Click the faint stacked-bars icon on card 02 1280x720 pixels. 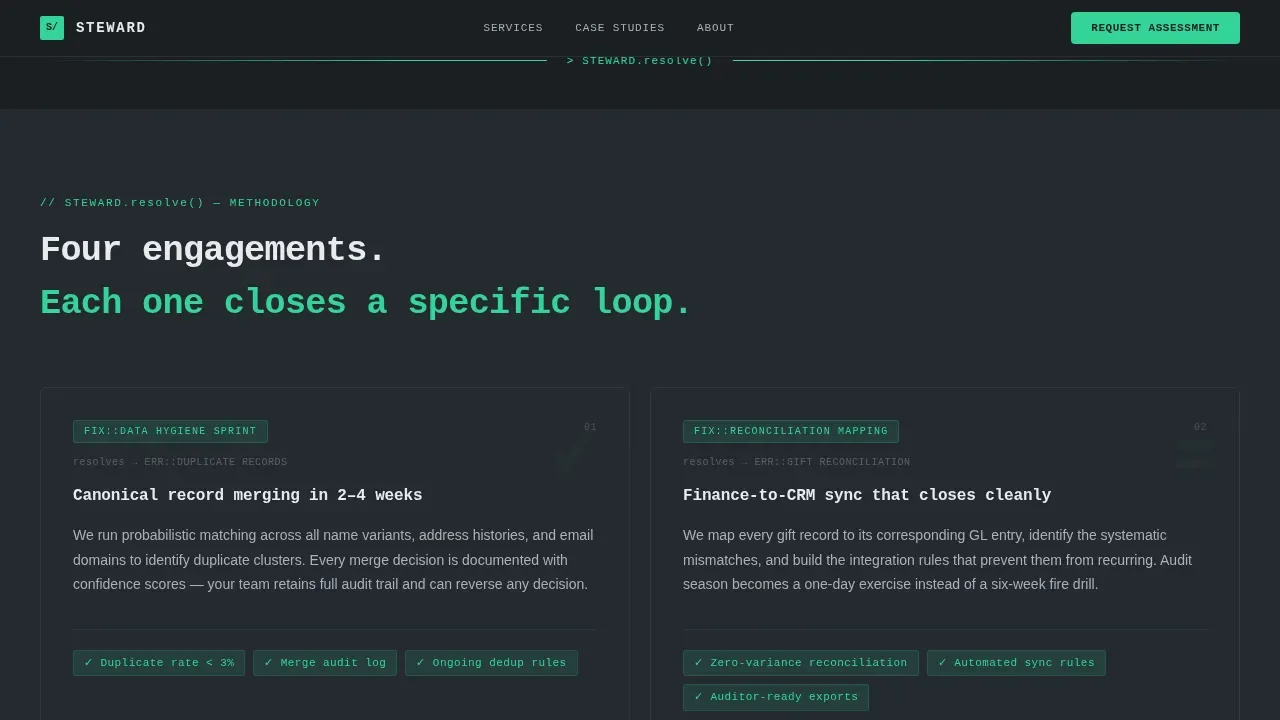click(x=1193, y=455)
